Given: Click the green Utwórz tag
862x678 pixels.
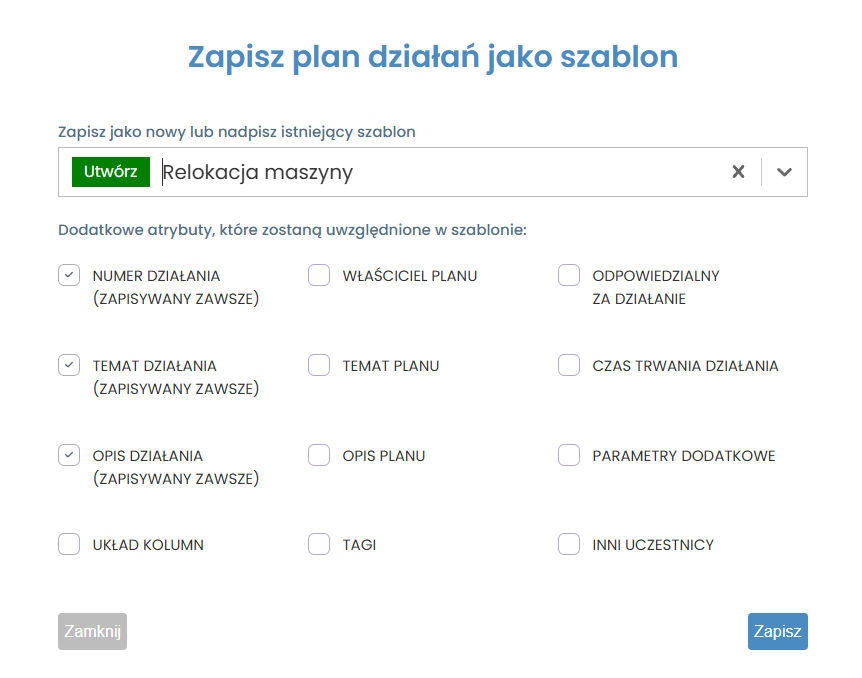Looking at the screenshot, I should coord(111,172).
